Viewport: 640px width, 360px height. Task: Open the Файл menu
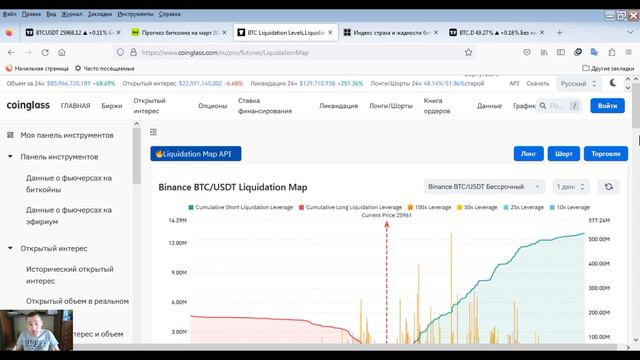[x=9, y=14]
